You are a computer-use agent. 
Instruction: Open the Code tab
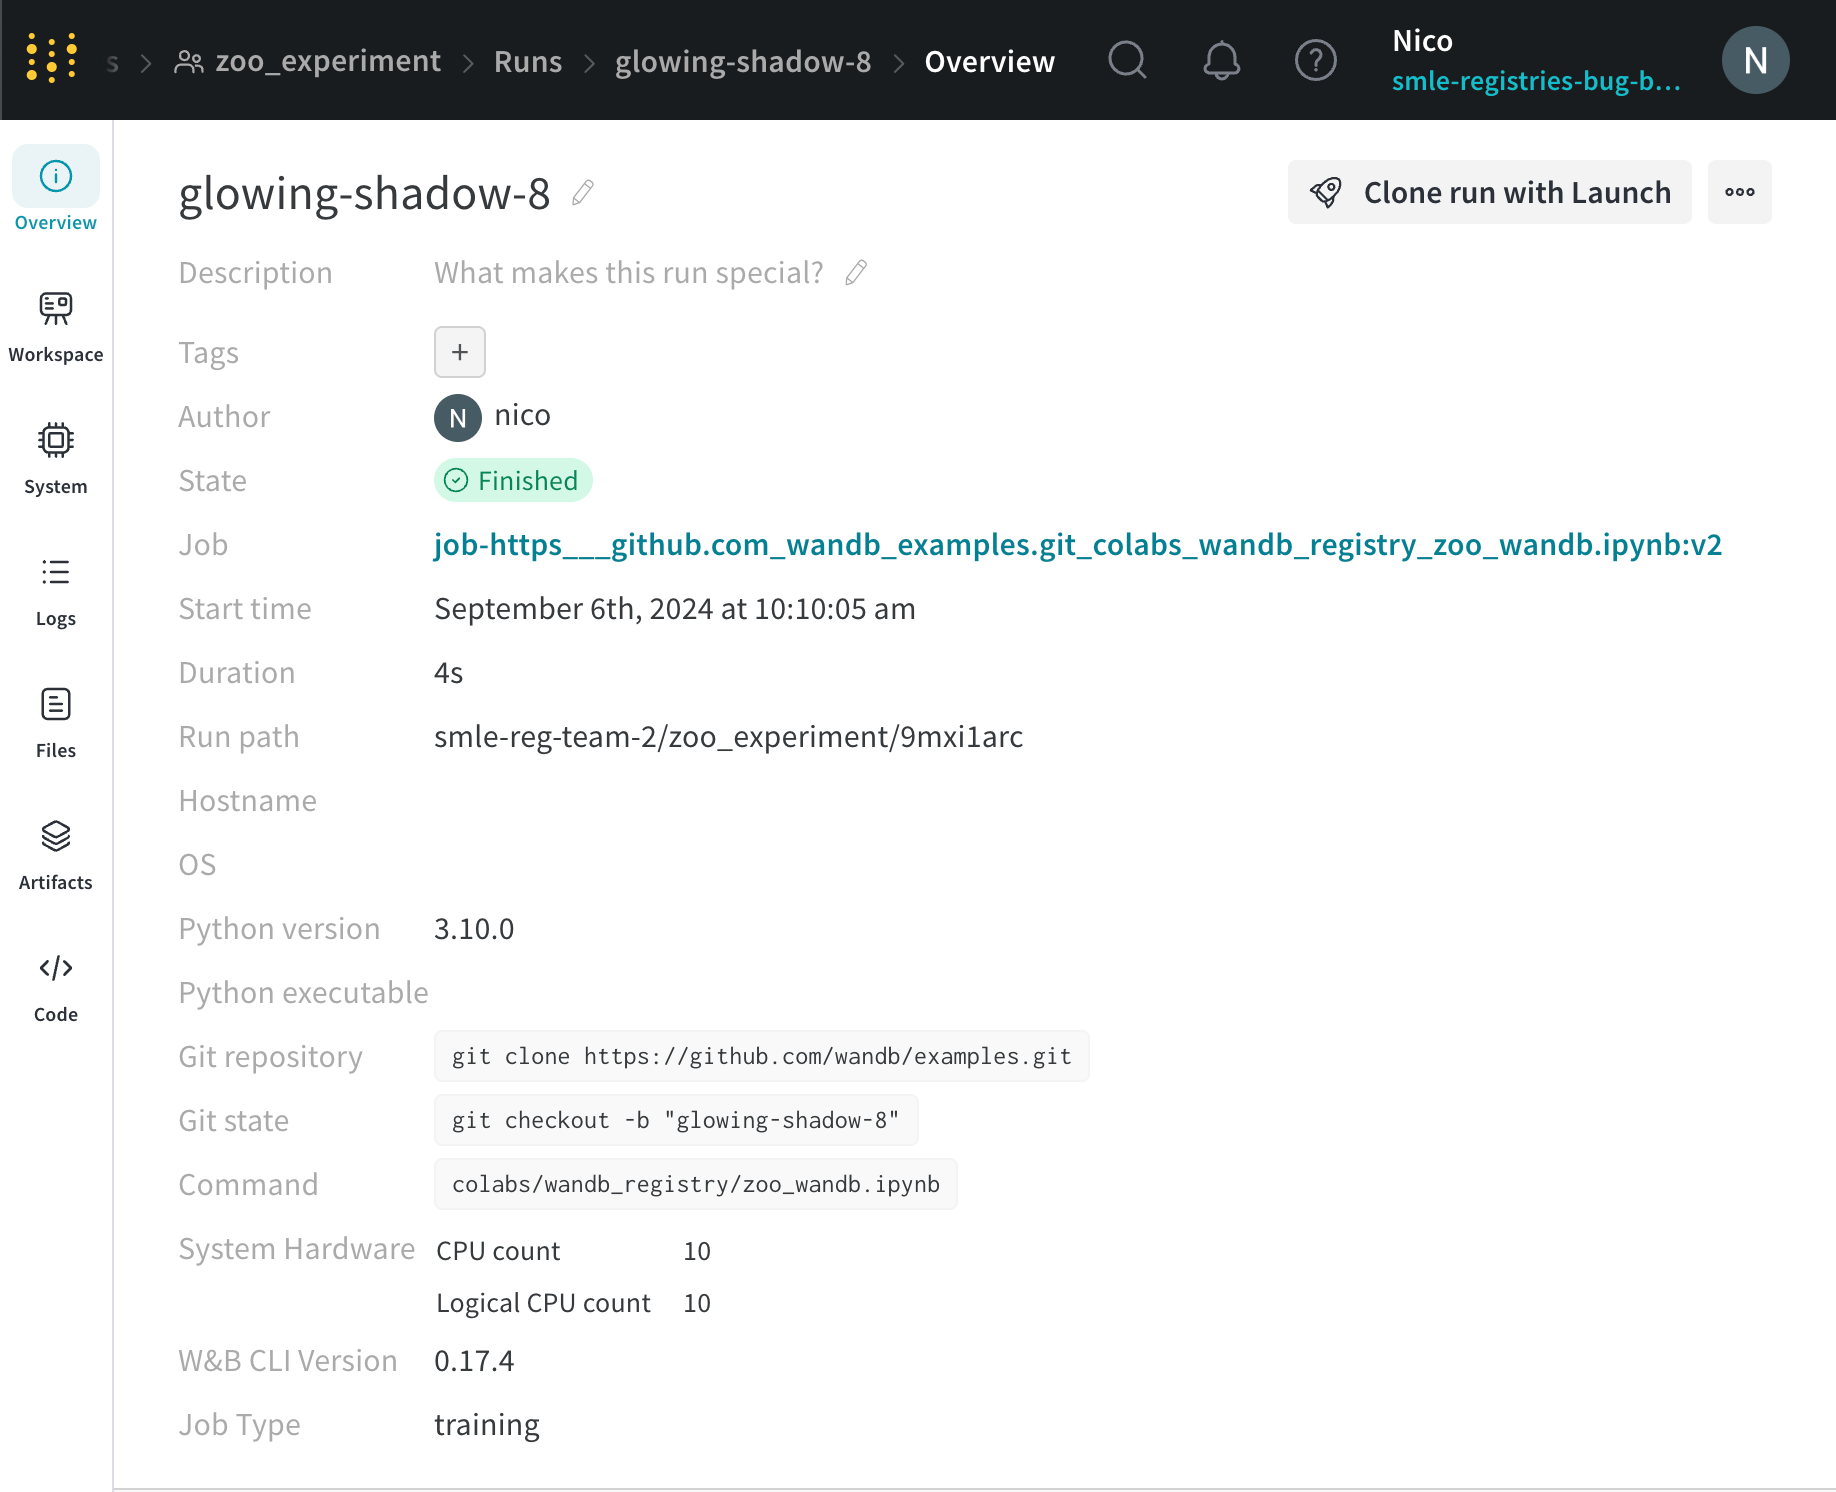[56, 986]
